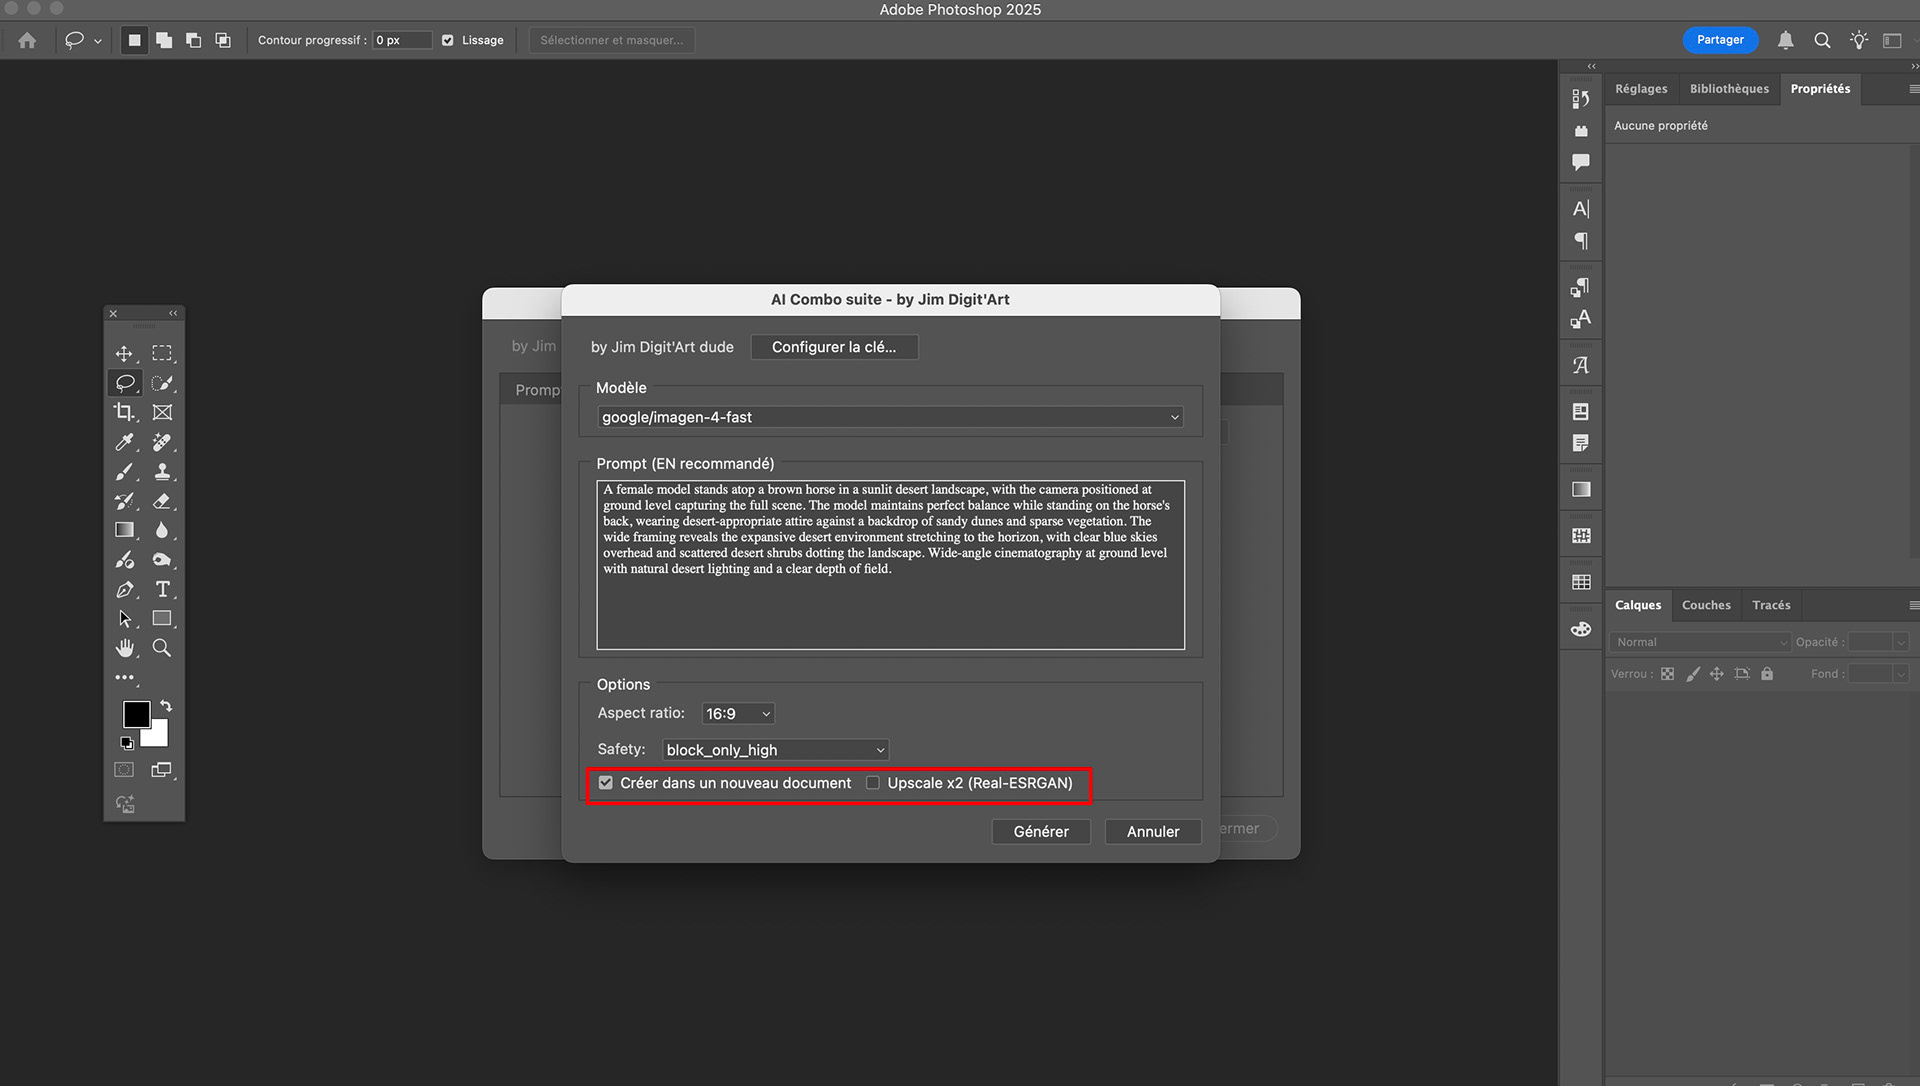This screenshot has width=1920, height=1086.
Task: Select the Path Selection arrow tool
Action: 124,619
